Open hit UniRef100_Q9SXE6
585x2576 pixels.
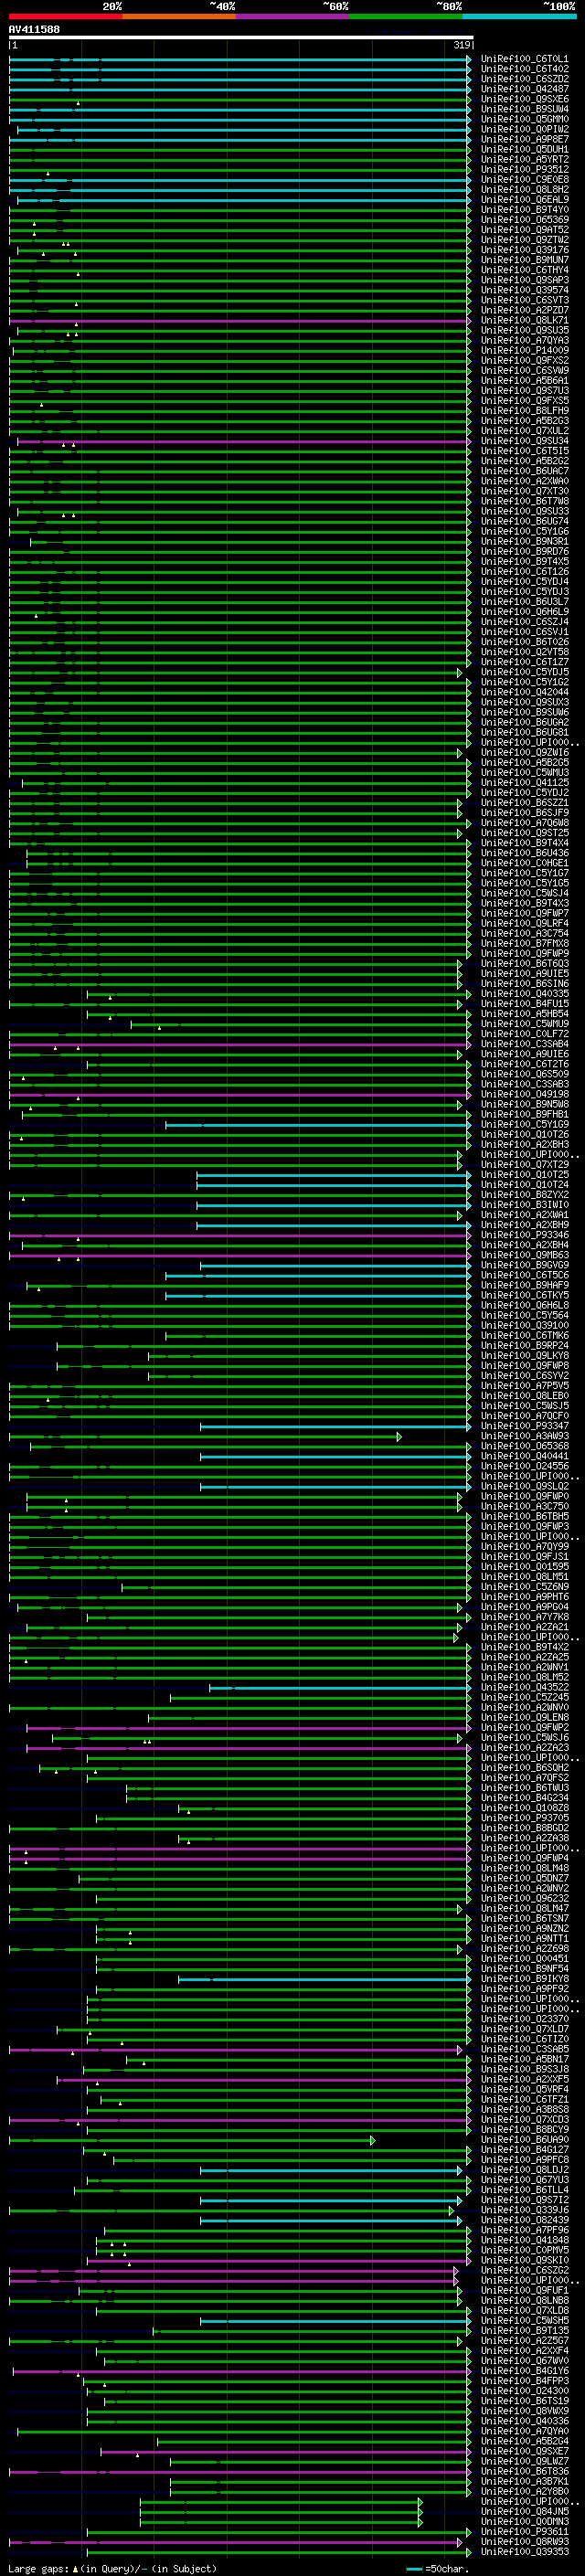point(525,99)
